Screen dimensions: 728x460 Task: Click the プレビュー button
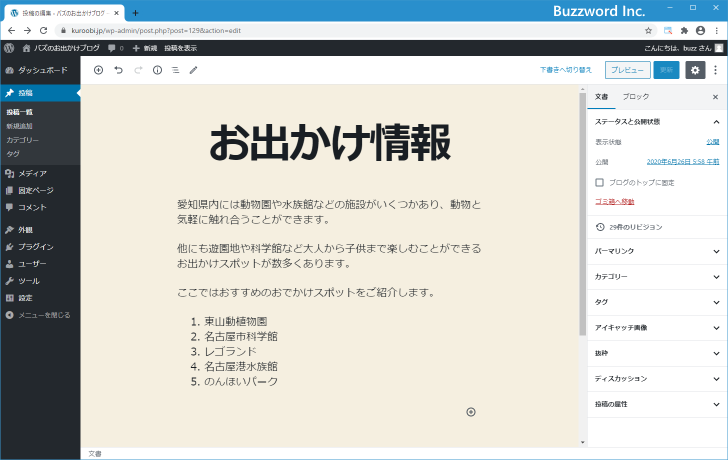(x=627, y=70)
